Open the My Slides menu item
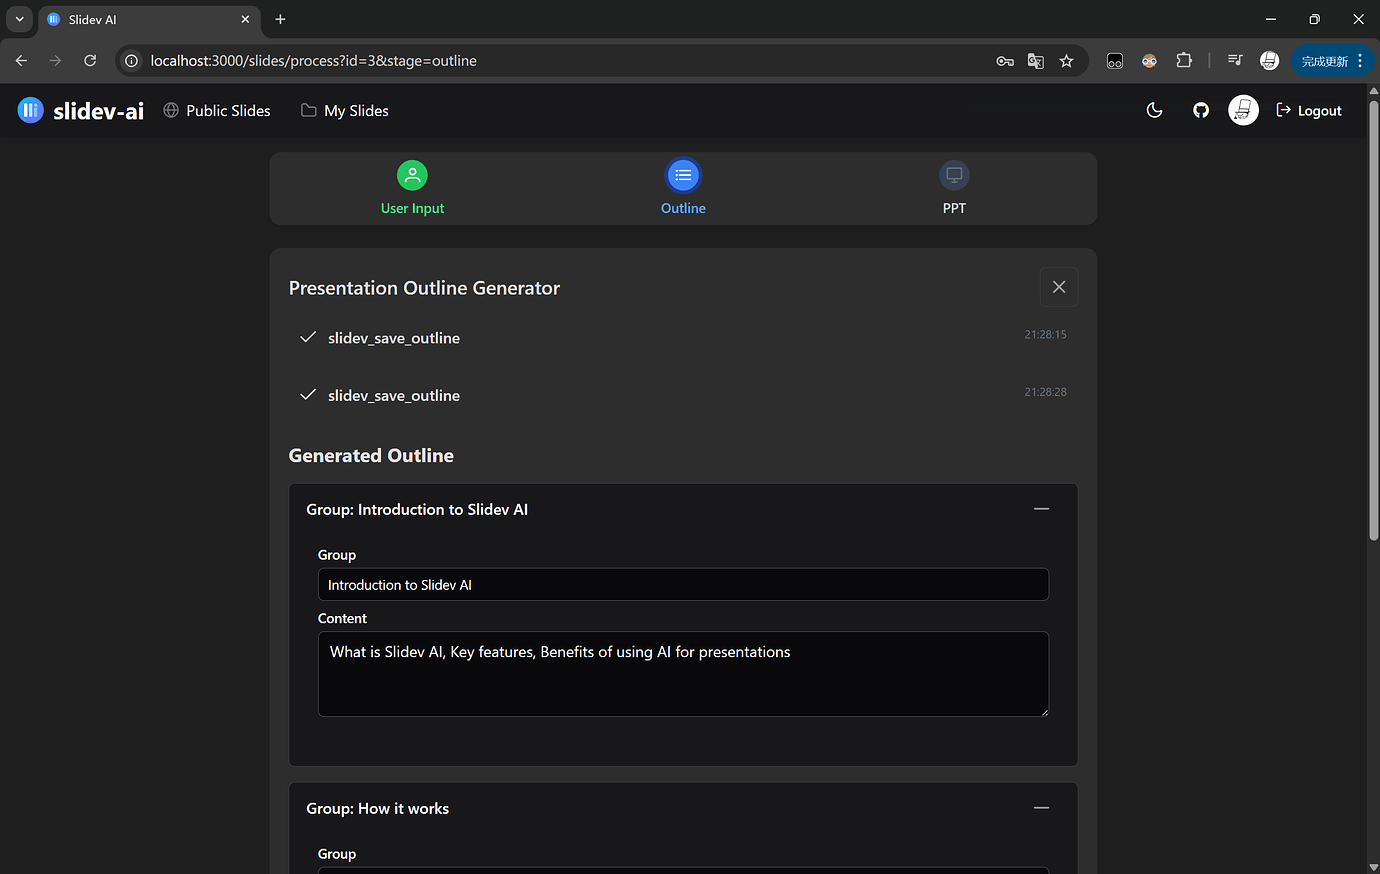 point(345,111)
